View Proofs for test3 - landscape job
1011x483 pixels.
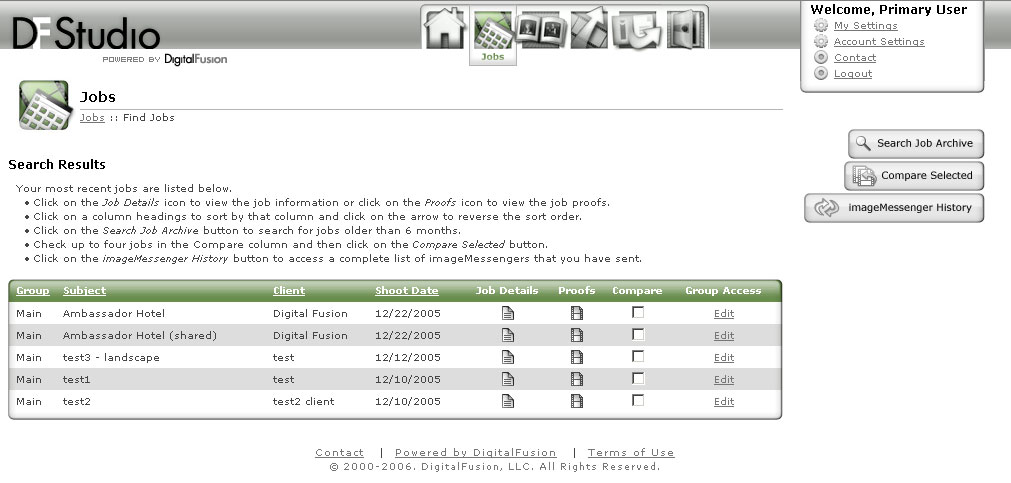point(576,357)
